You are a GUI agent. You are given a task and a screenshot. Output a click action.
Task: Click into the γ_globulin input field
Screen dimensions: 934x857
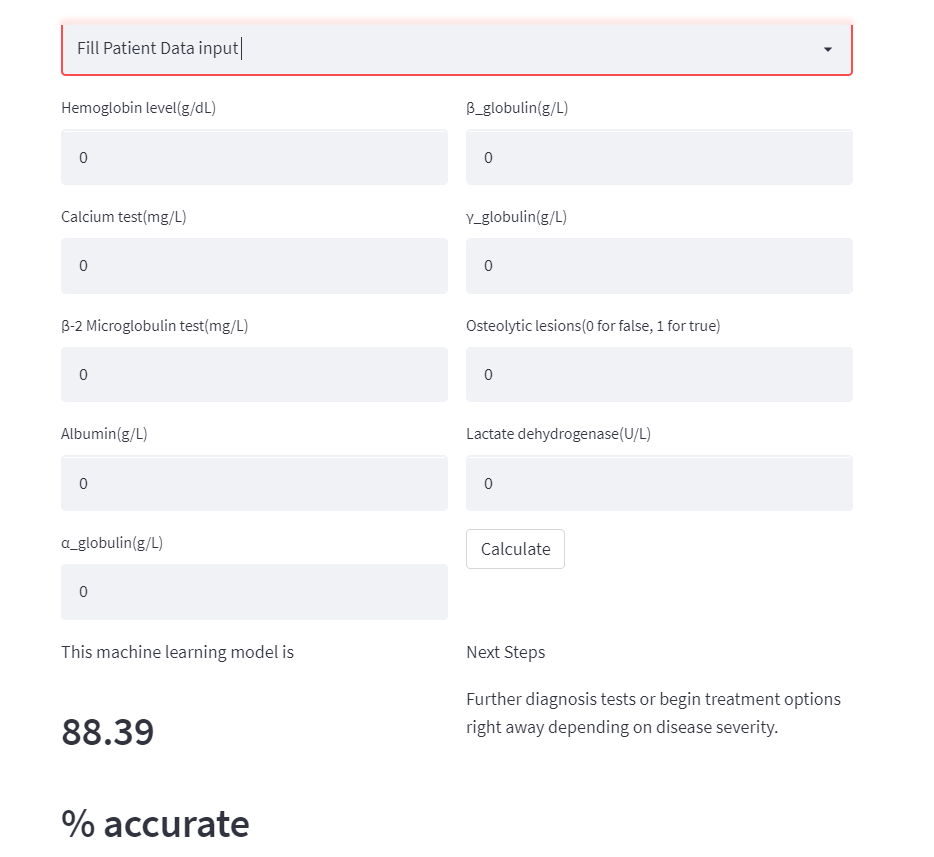point(659,266)
